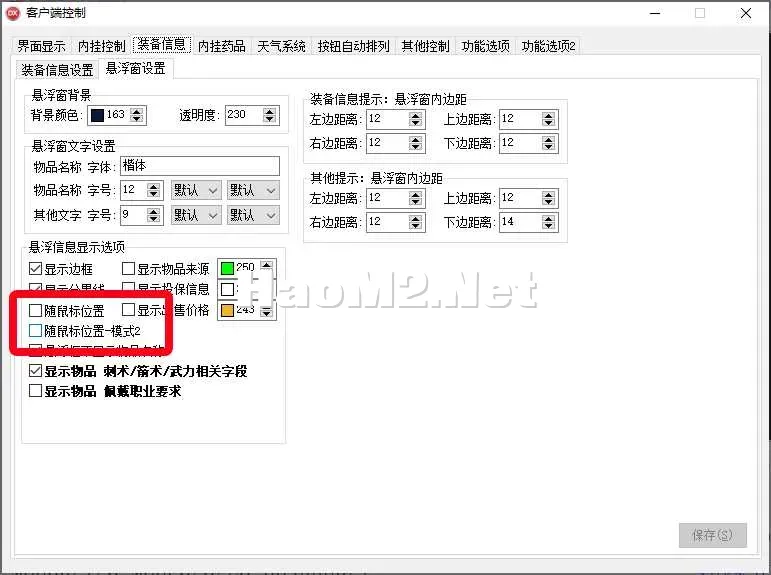This screenshot has width=771, height=575.
Task: Minimize the 客户端控制 window
Action: tap(655, 13)
